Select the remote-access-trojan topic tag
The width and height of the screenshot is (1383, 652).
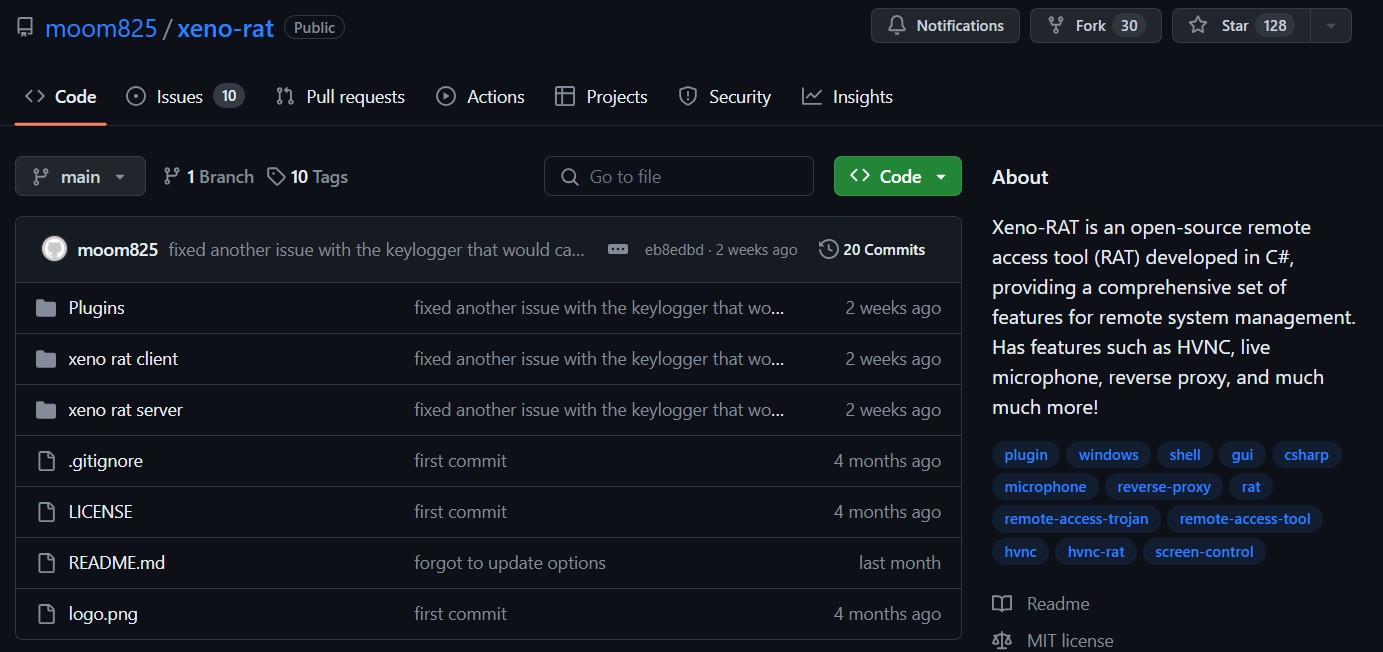click(1076, 519)
